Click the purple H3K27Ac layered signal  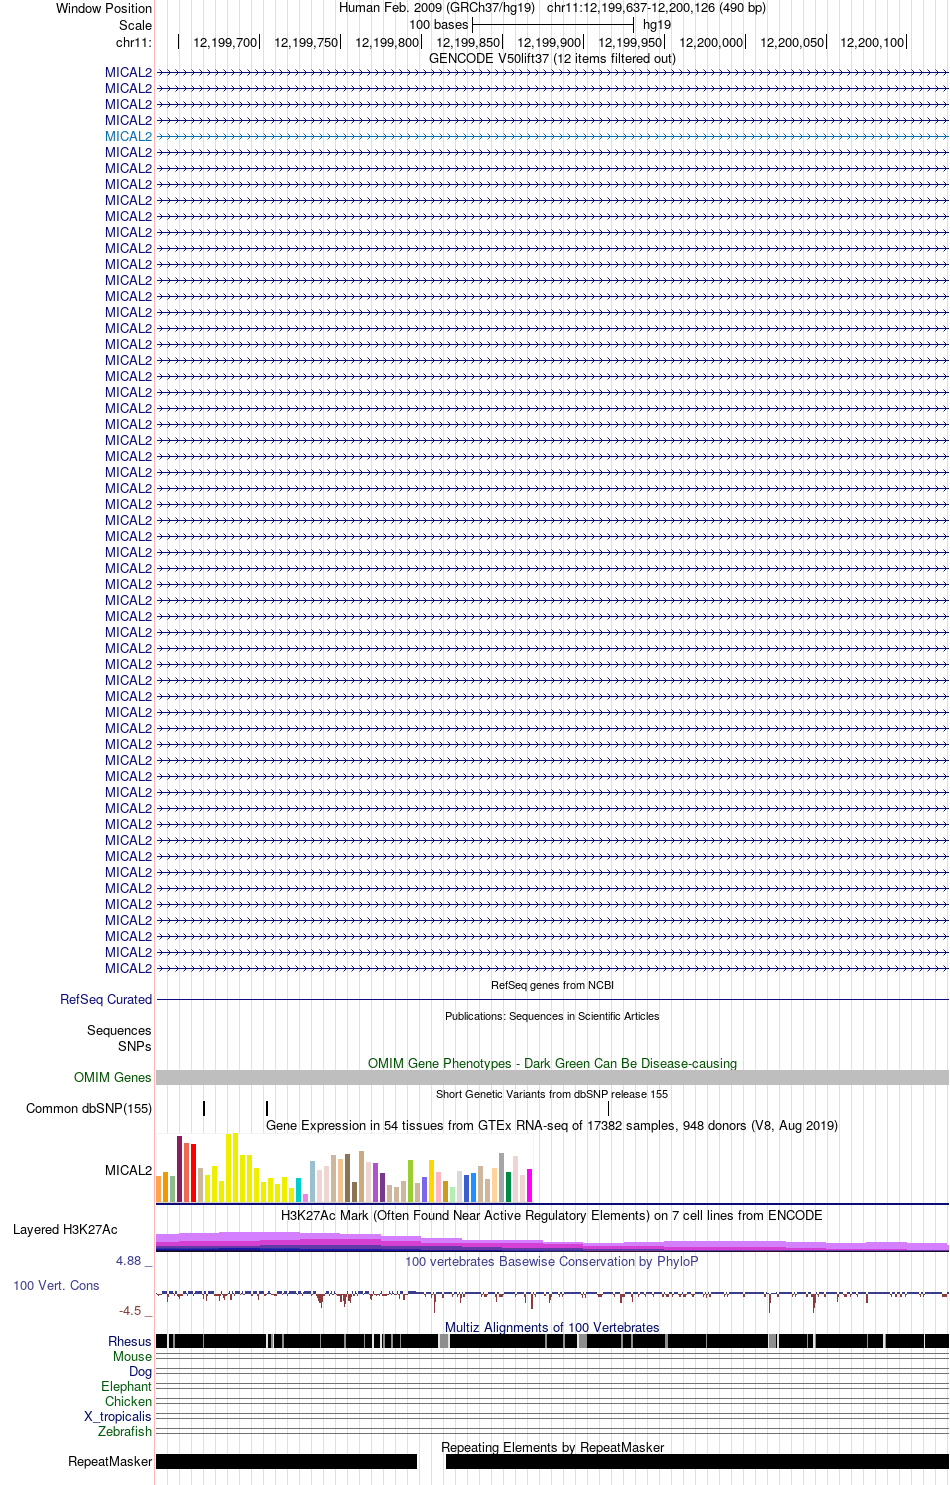coord(552,1241)
